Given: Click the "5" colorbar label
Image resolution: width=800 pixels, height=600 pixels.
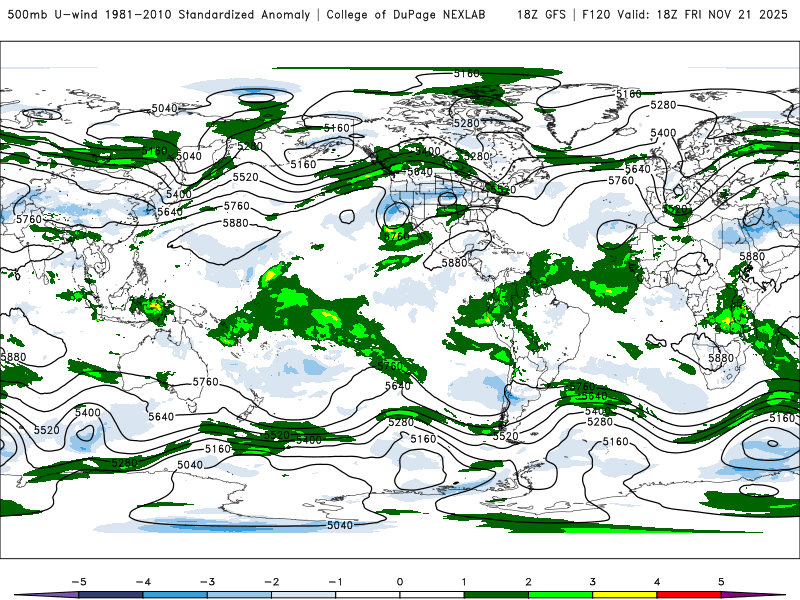Looking at the screenshot, I should (721, 582).
